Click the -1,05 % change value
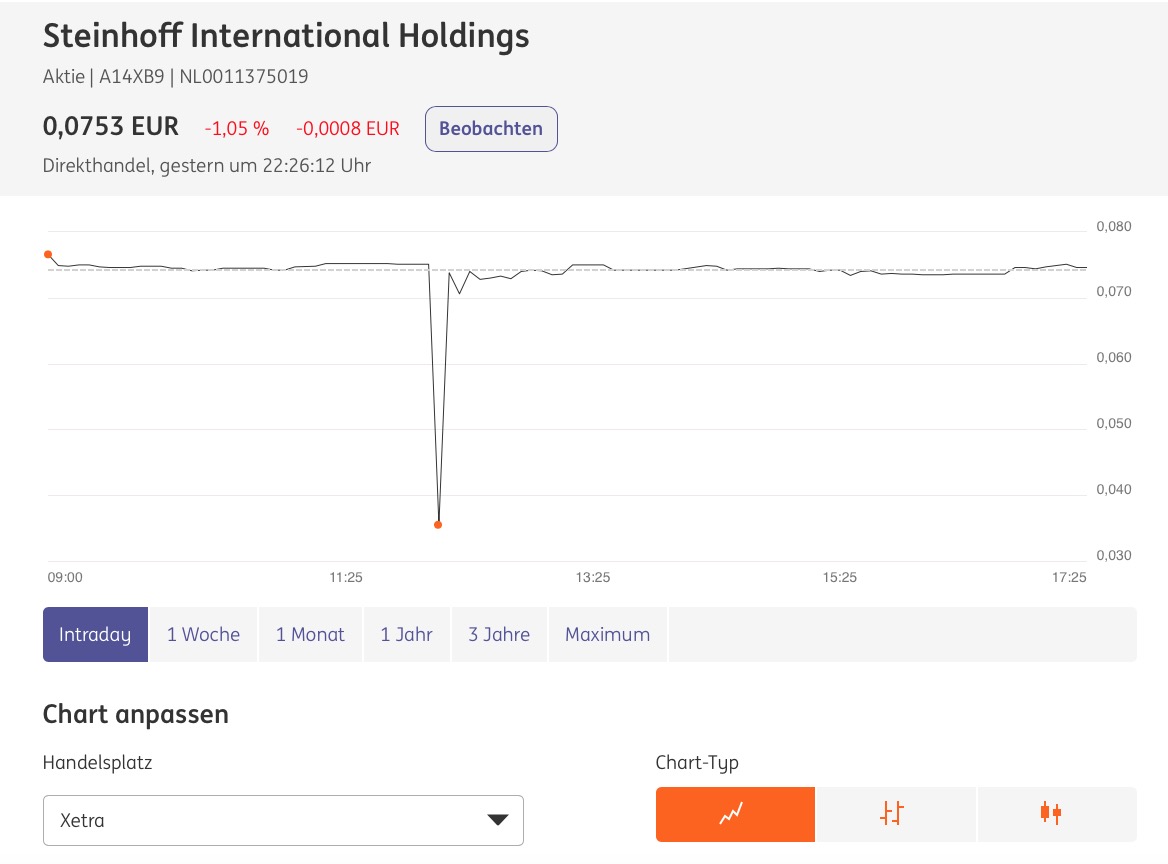 236,128
